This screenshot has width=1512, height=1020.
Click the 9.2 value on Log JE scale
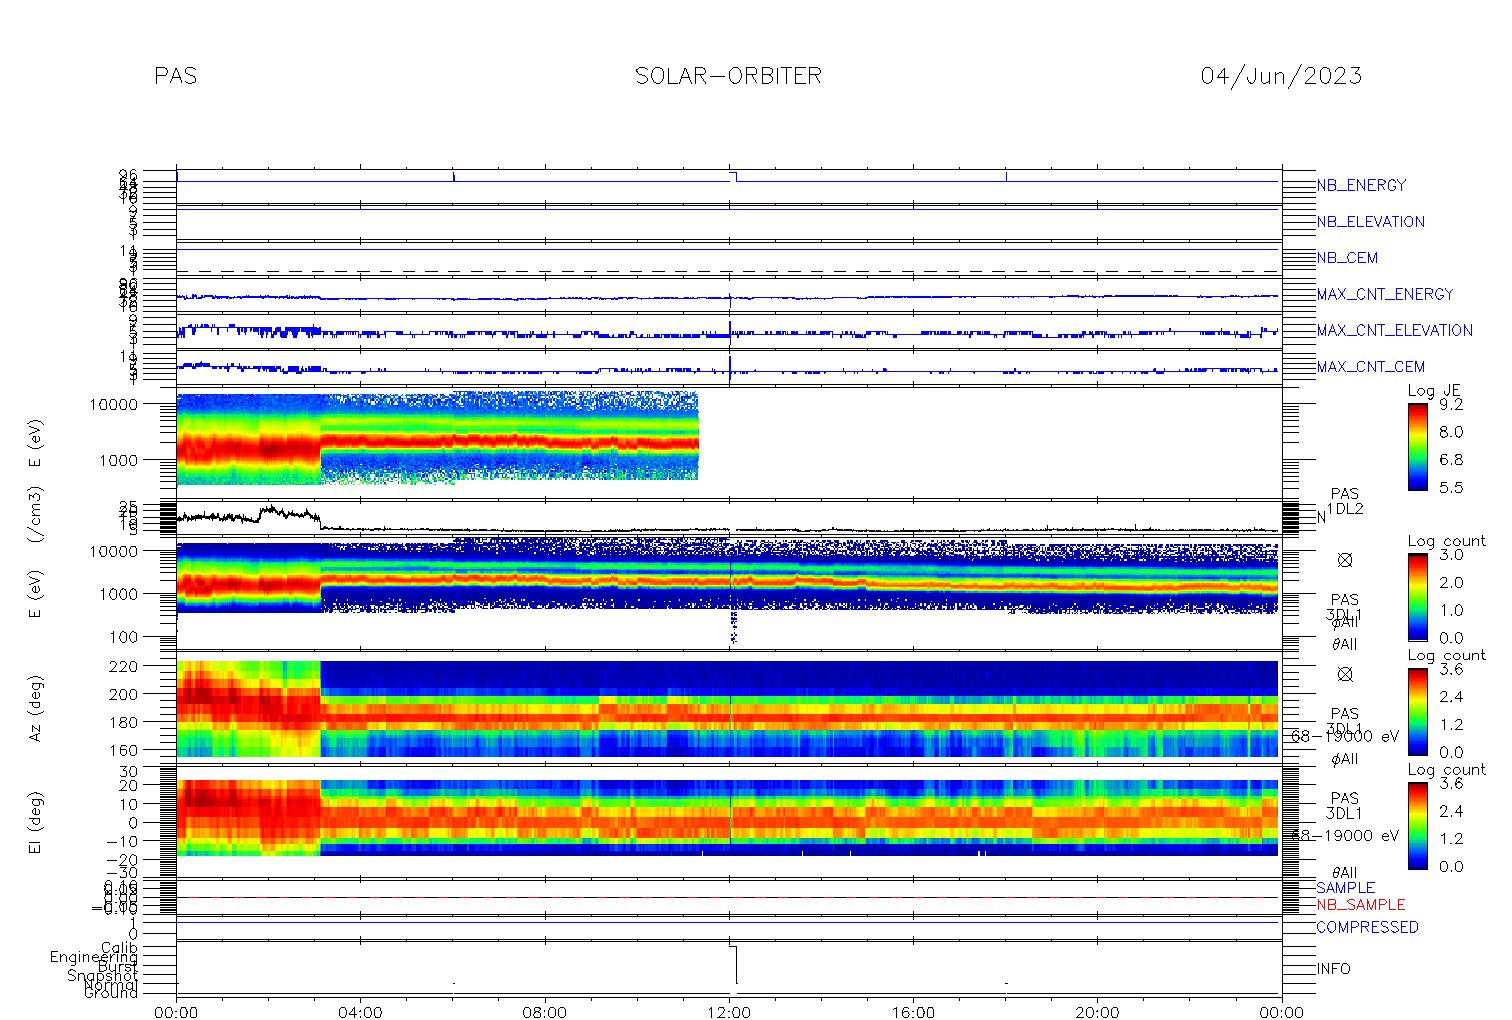pyautogui.click(x=1451, y=405)
